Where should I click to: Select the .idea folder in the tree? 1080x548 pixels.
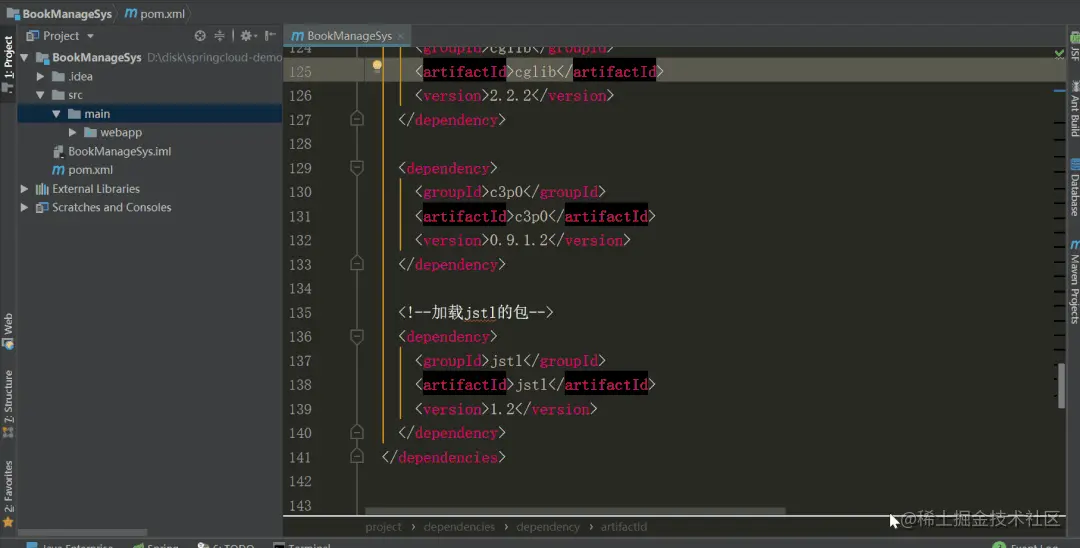(72, 76)
